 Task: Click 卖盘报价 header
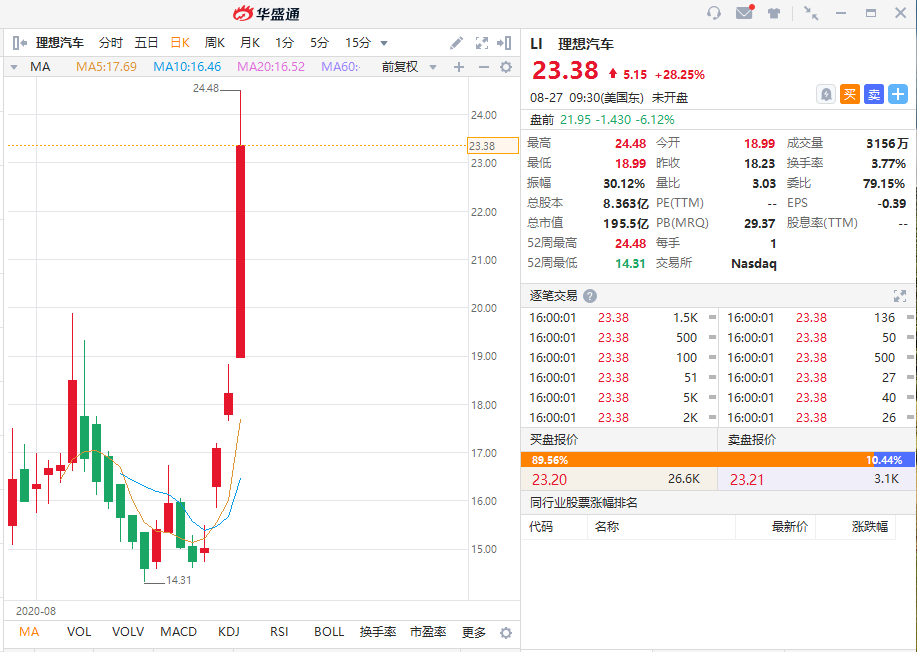(751, 440)
